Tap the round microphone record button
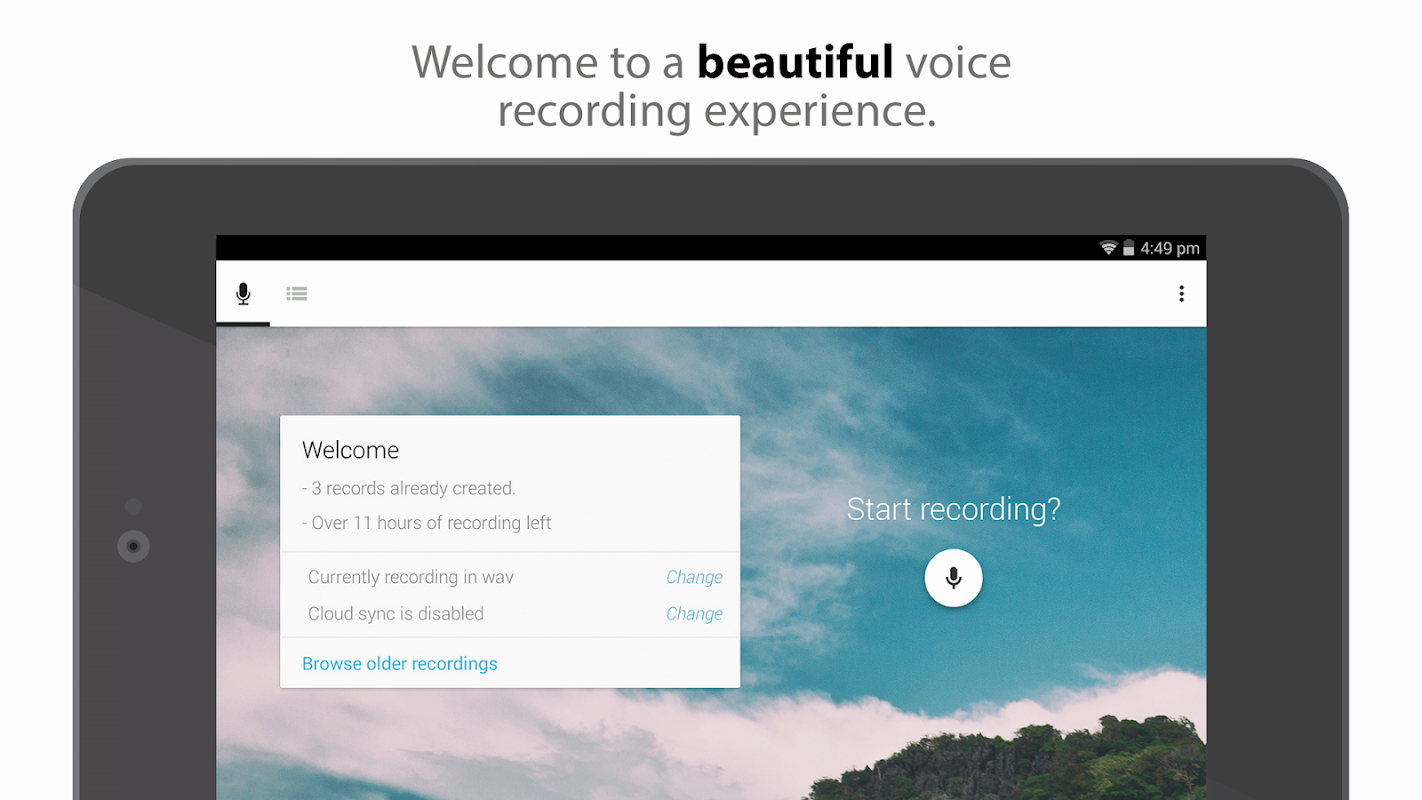 (954, 577)
